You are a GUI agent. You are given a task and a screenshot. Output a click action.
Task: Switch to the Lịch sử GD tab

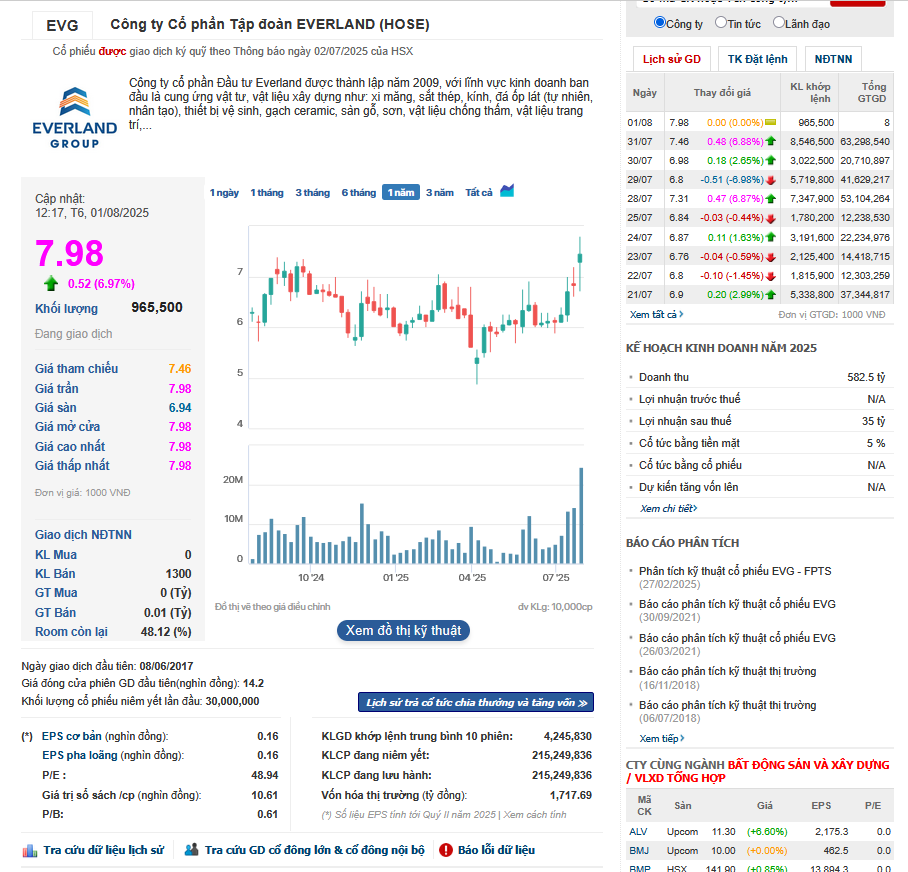[672, 59]
